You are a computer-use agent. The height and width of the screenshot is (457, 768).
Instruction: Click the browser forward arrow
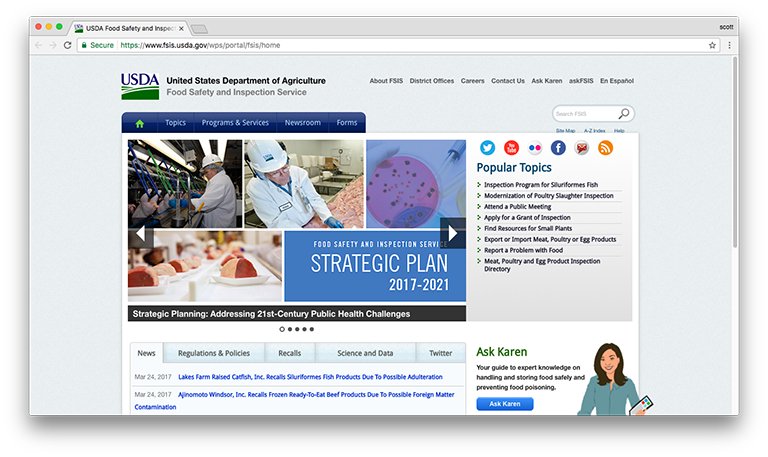point(53,45)
